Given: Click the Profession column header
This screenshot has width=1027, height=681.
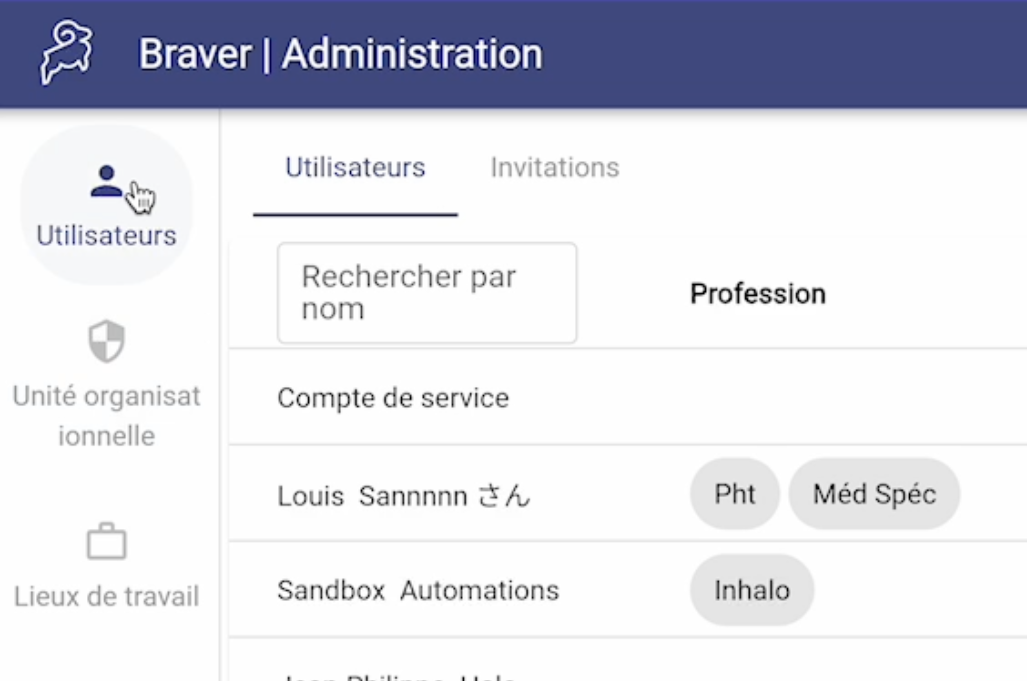Looking at the screenshot, I should tap(758, 294).
